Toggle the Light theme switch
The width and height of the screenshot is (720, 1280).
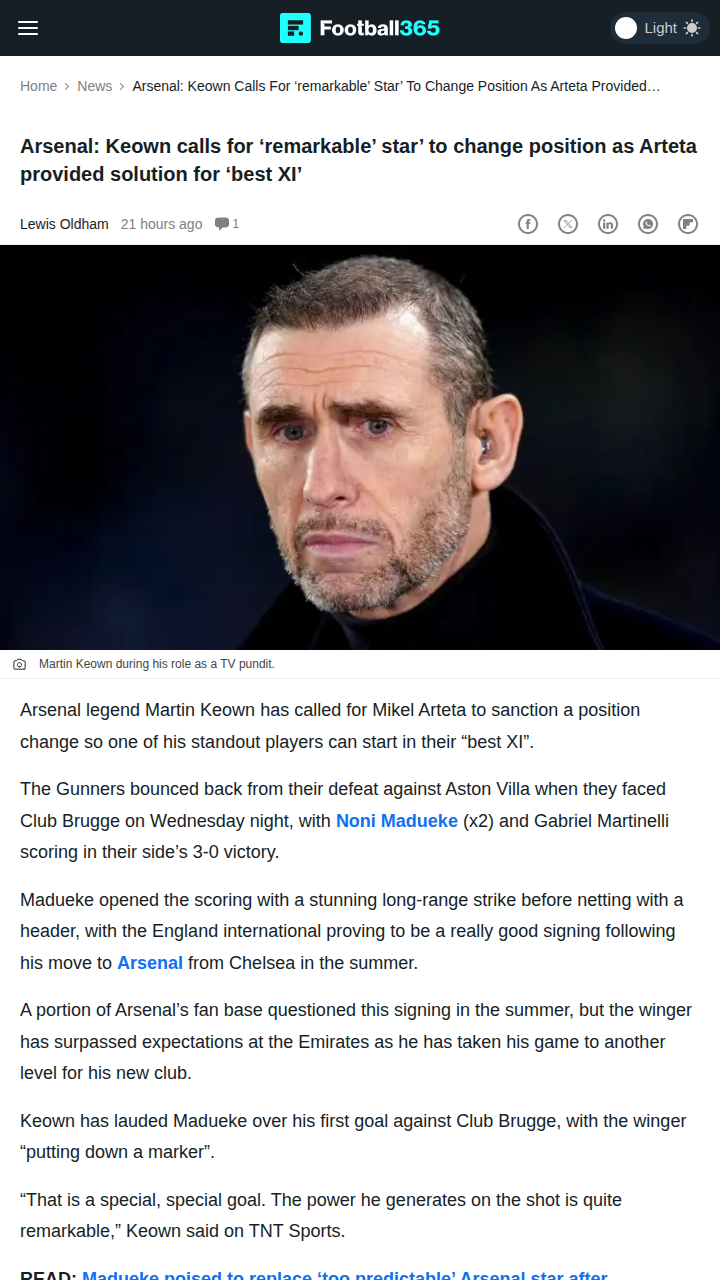pyautogui.click(x=627, y=28)
